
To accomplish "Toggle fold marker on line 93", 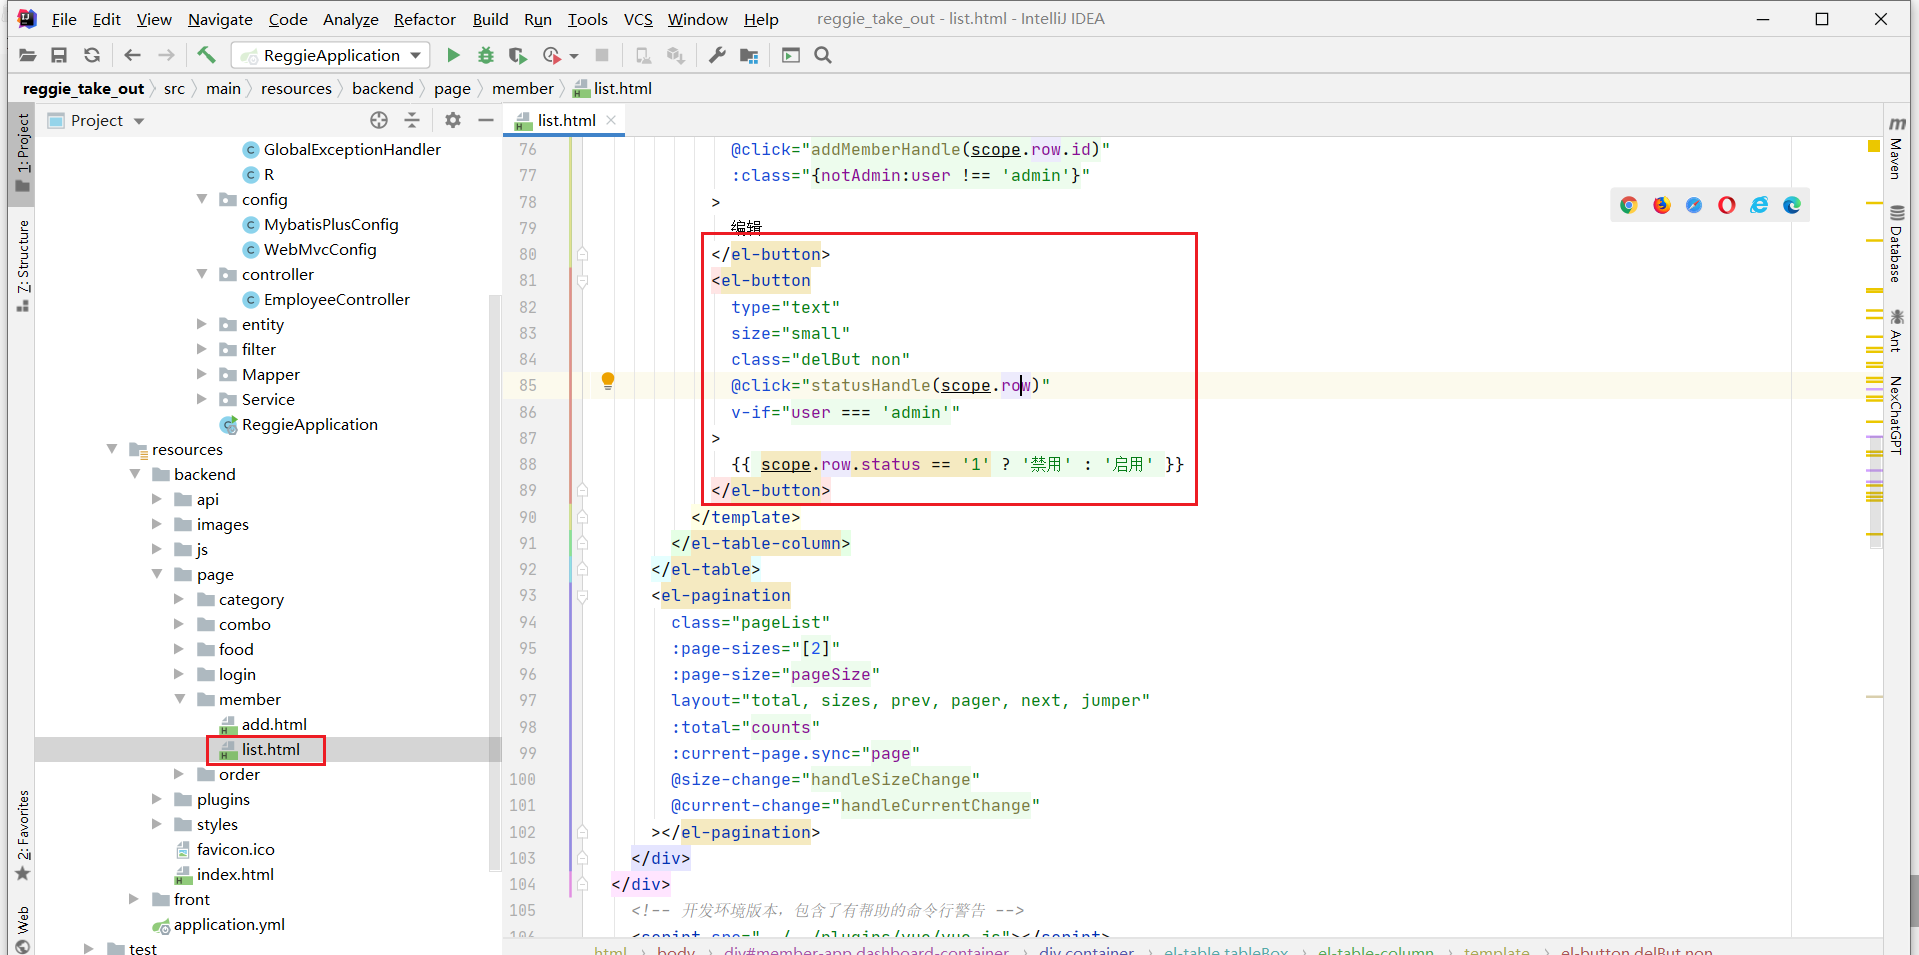I will point(582,596).
